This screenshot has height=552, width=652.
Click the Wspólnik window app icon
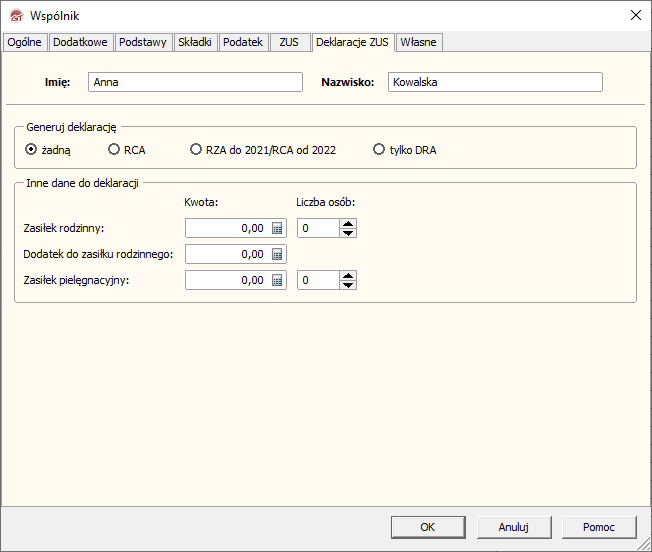click(x=17, y=16)
